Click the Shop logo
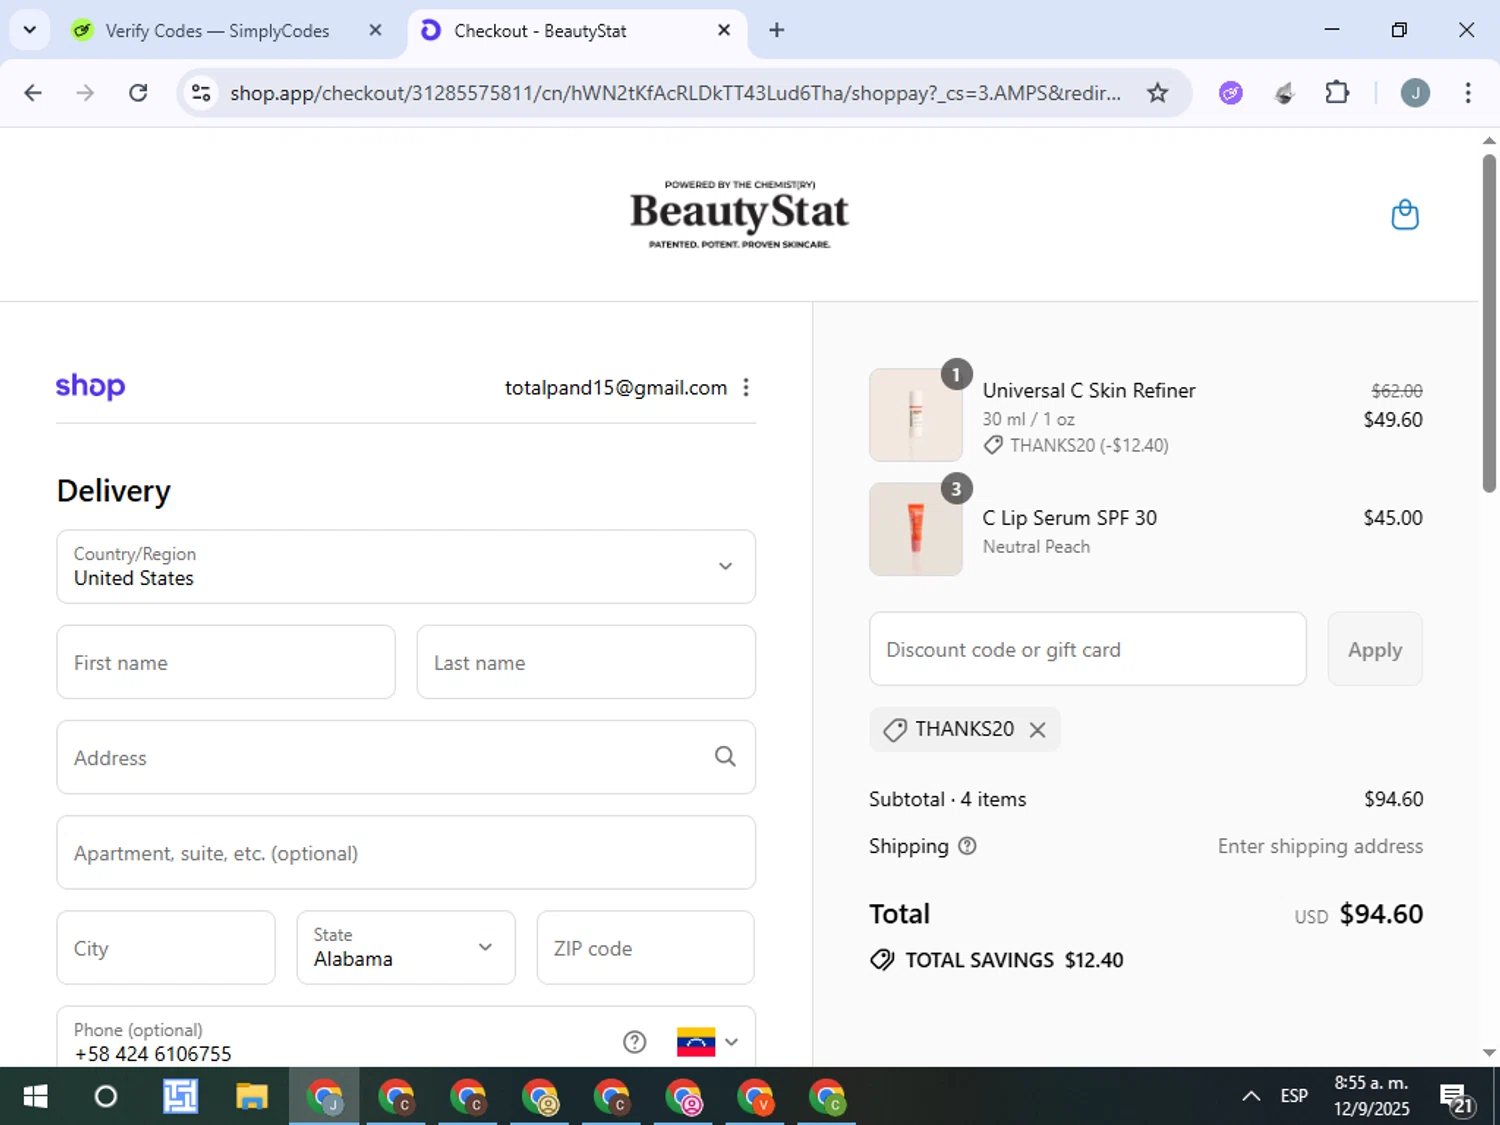1500x1125 pixels. coord(90,387)
